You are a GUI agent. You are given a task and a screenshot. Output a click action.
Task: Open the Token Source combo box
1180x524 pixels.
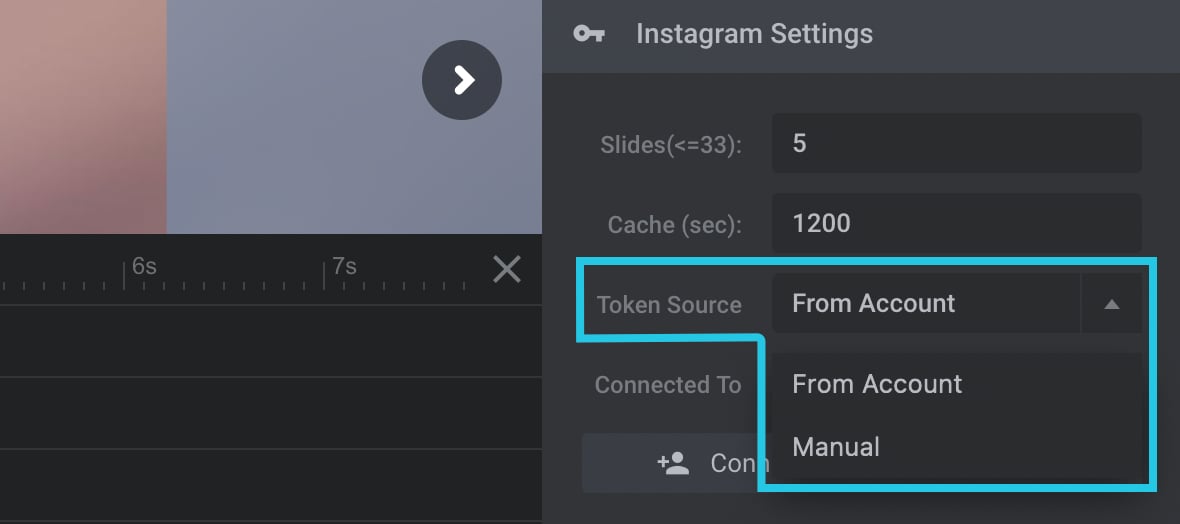(956, 303)
